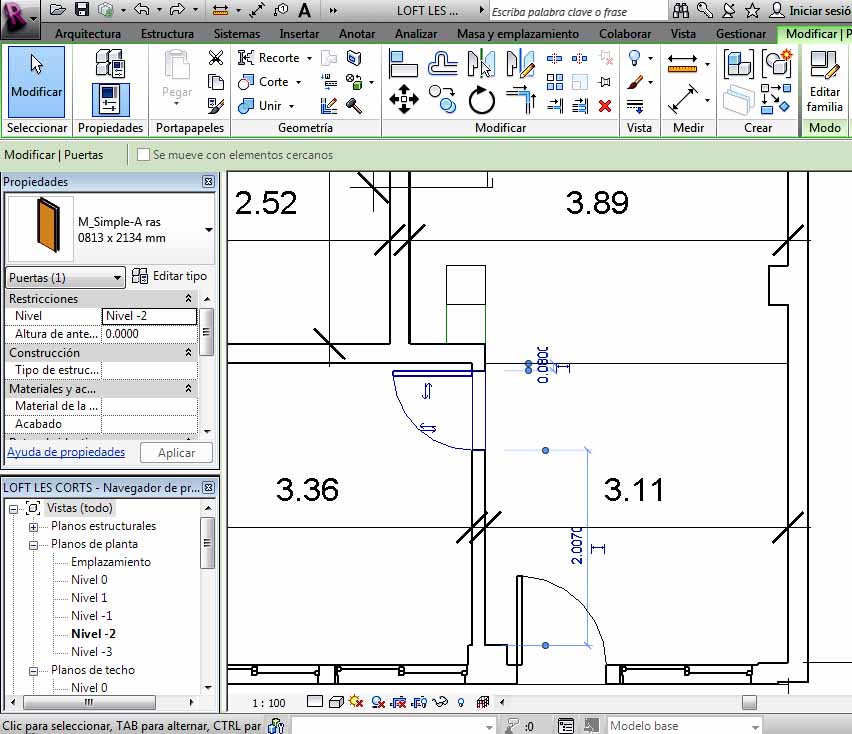The image size is (852, 734).
Task: Click the Cut to clipboard scissors icon
Action: click(215, 58)
